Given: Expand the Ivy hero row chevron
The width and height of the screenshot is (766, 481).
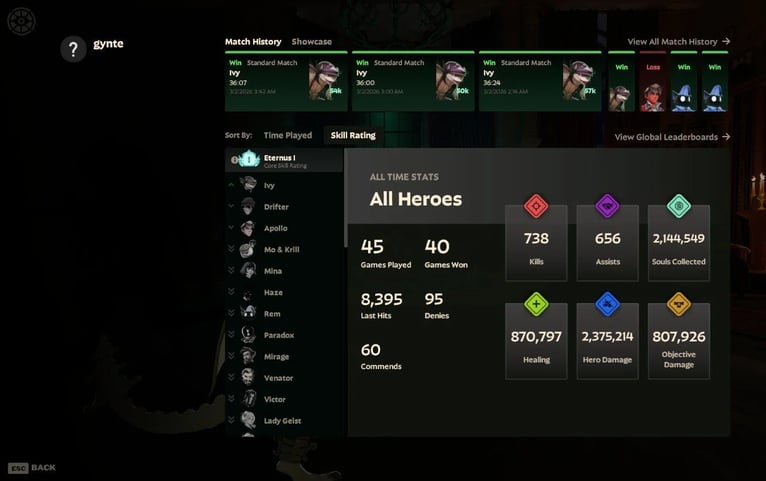Looking at the screenshot, I should click(231, 185).
